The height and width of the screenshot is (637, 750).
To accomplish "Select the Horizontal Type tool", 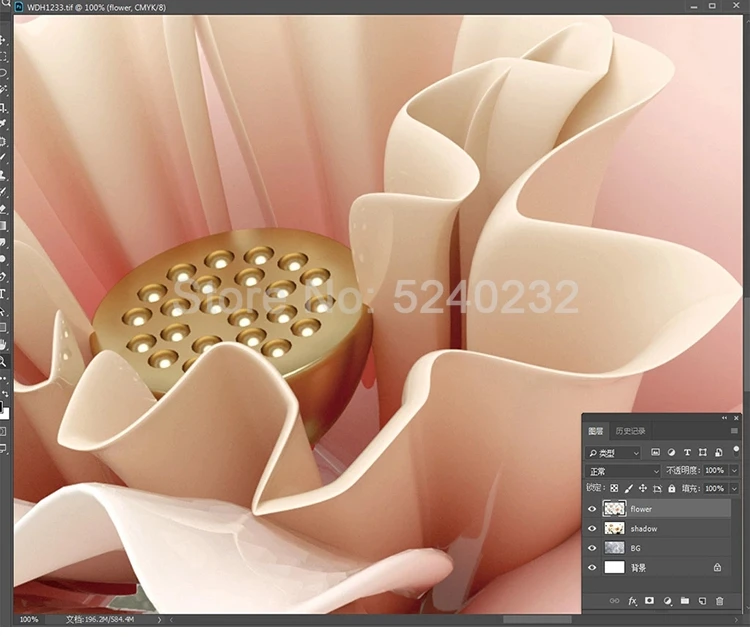I will point(4,293).
